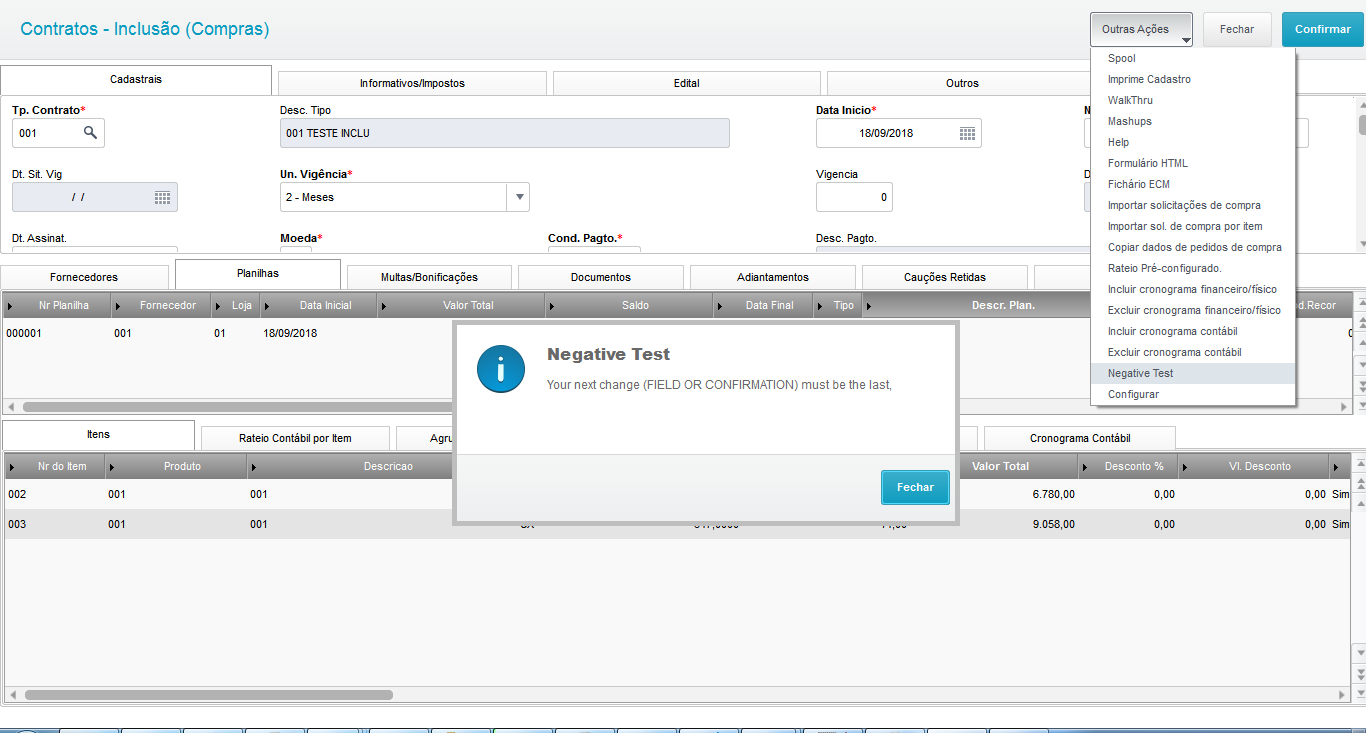Open the Outros tab
The image size is (1366, 733).
(962, 83)
